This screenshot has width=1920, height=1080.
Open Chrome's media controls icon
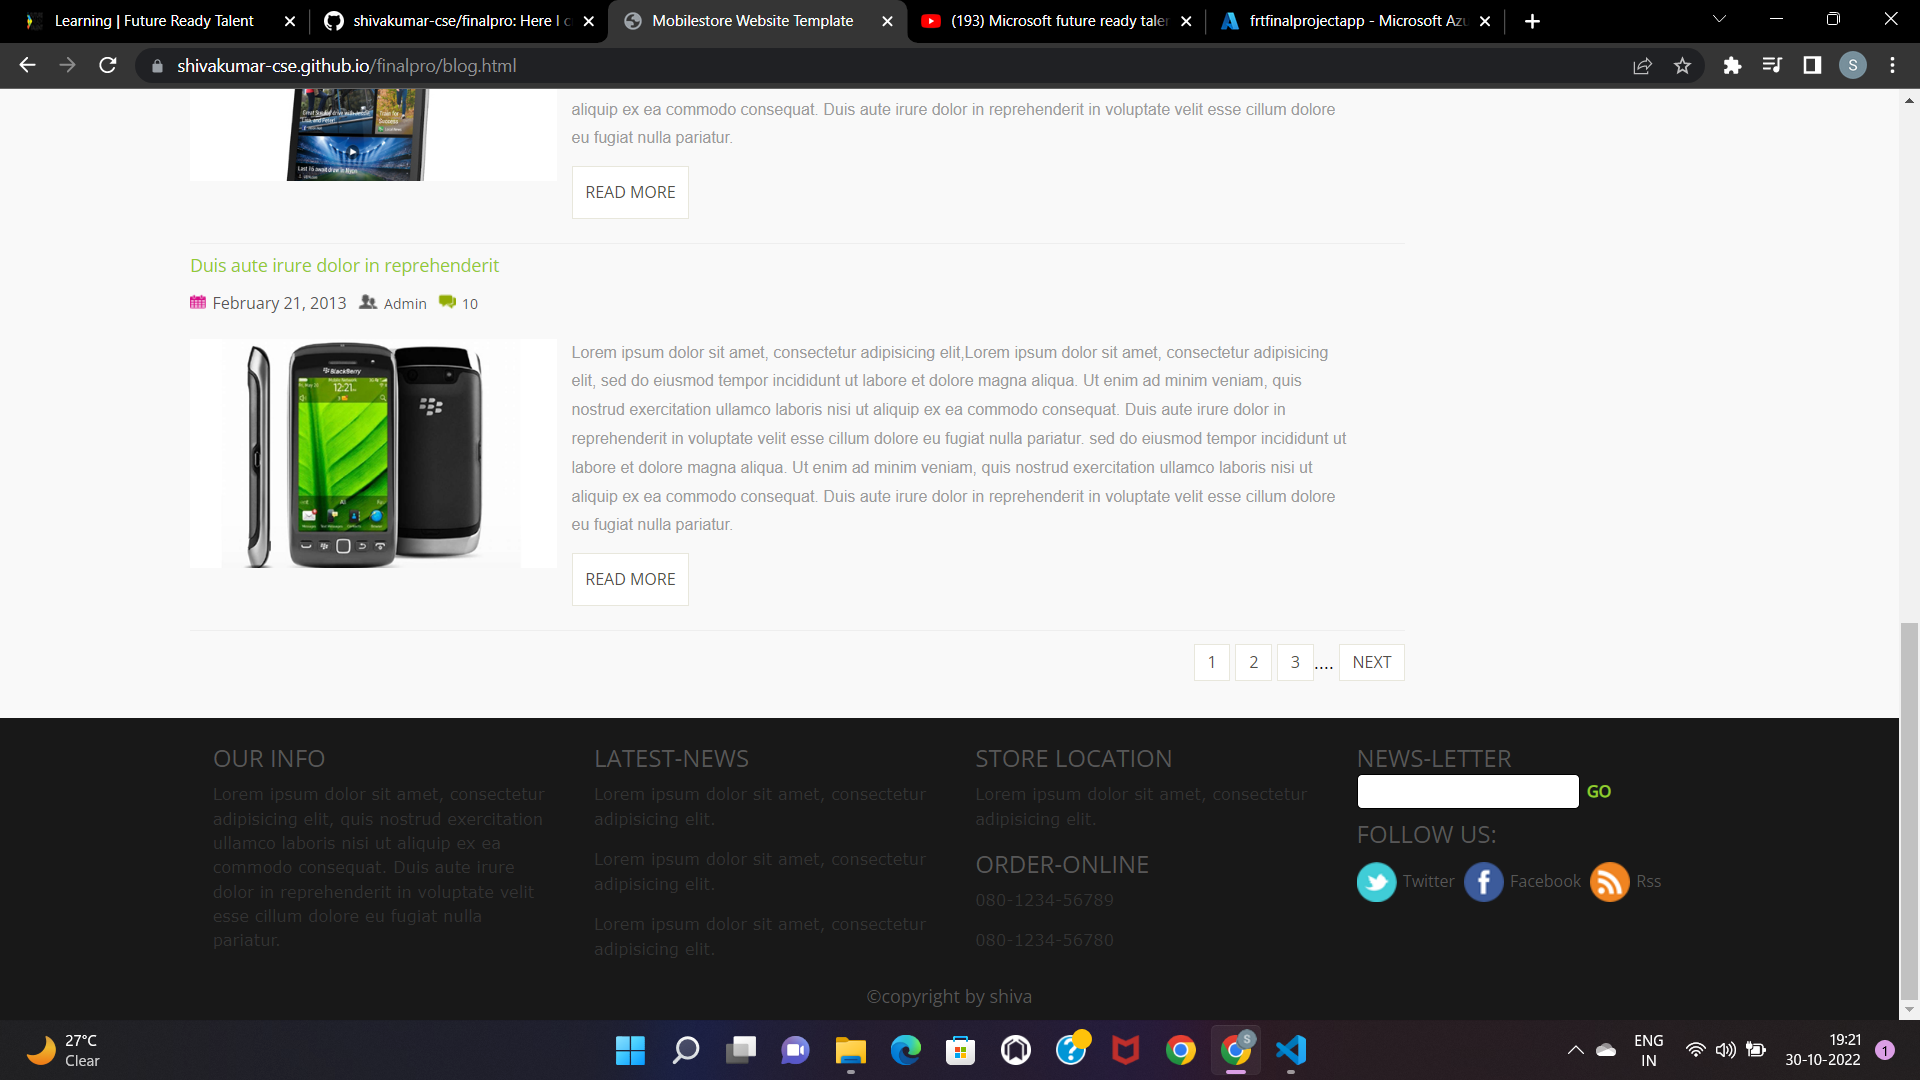tap(1772, 65)
